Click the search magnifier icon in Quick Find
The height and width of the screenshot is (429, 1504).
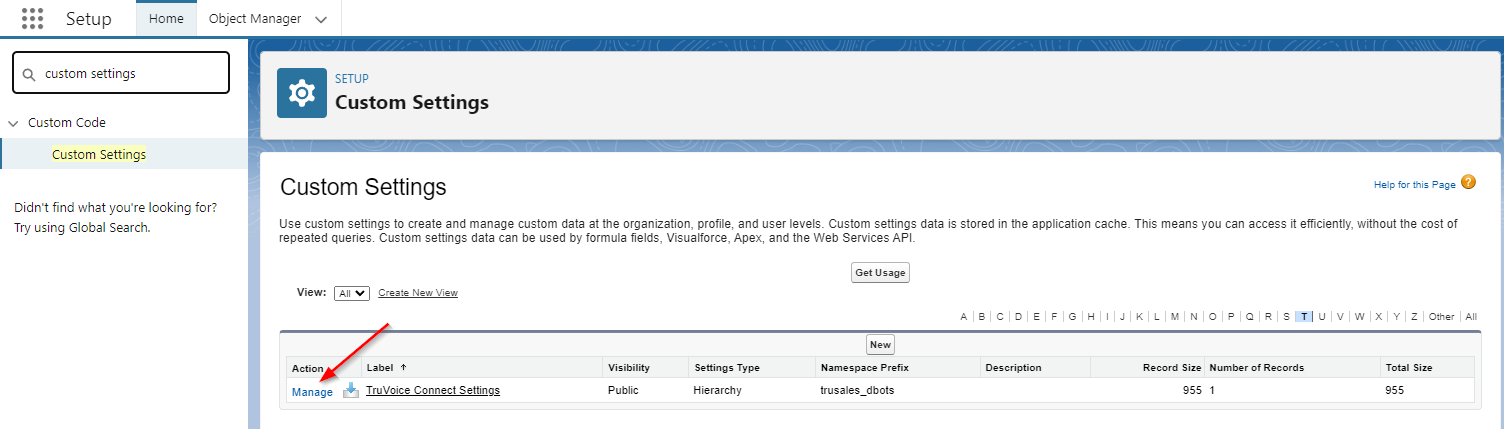pos(29,74)
